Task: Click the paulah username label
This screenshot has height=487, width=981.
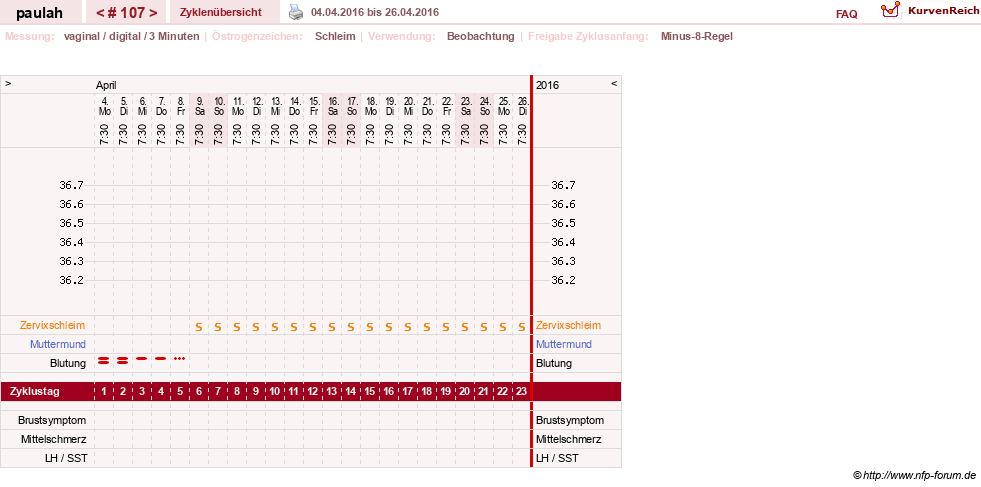Action: [39, 13]
